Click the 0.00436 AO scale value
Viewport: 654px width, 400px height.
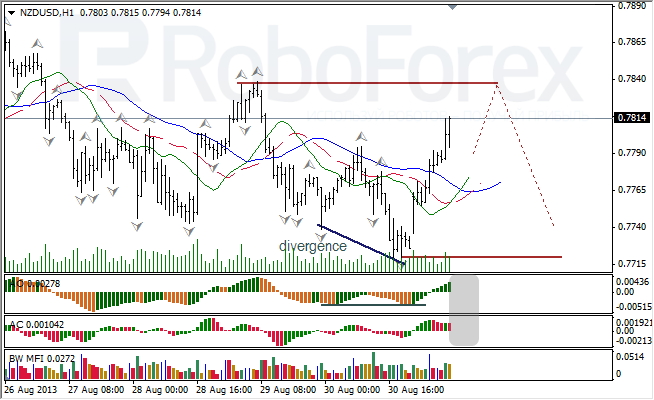[633, 282]
